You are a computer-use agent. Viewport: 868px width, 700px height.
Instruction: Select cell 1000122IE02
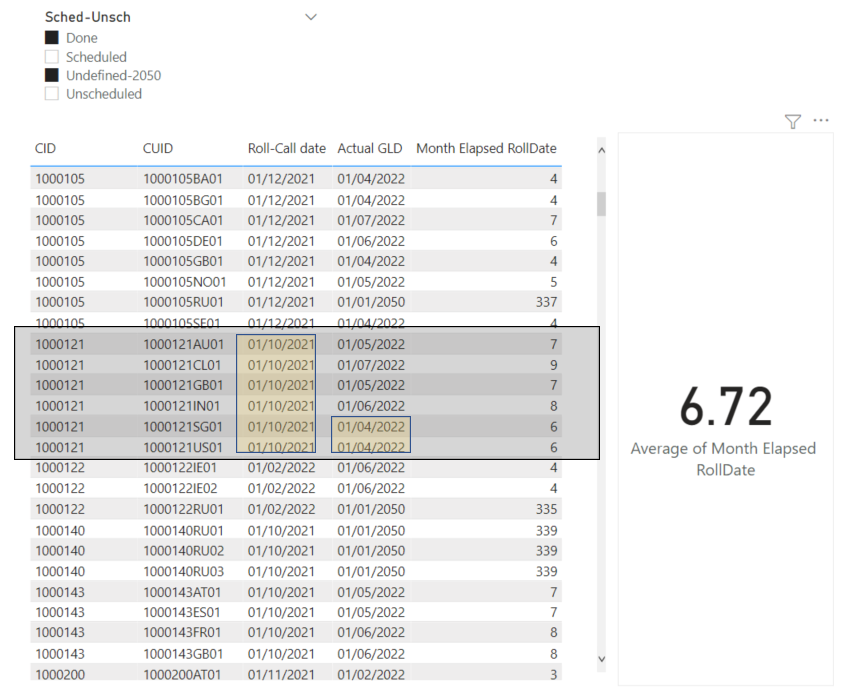180,488
